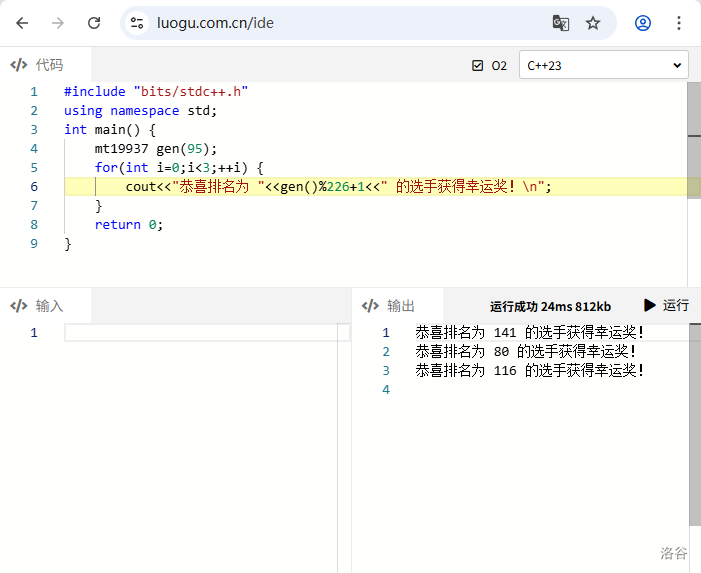Open the C++23 language dropdown
This screenshot has width=701, height=573.
[603, 66]
